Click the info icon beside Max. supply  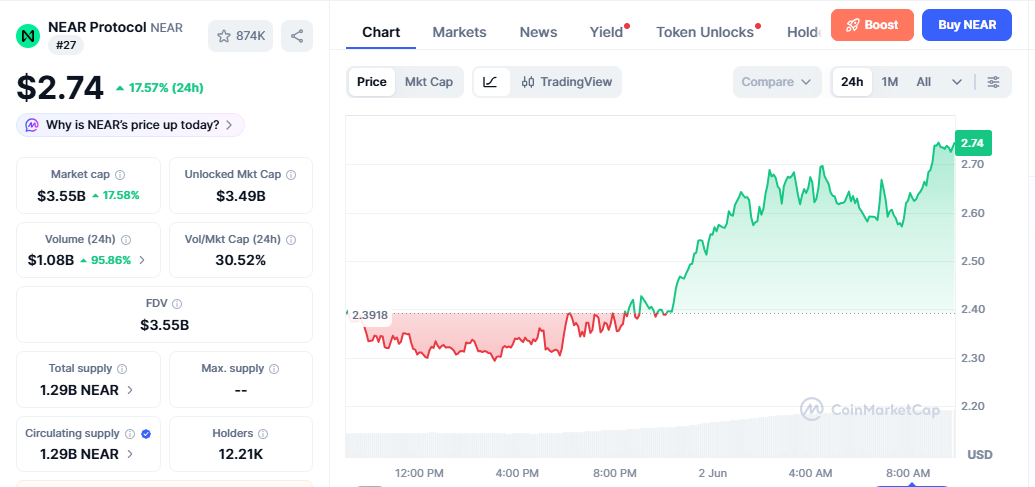click(x=274, y=369)
